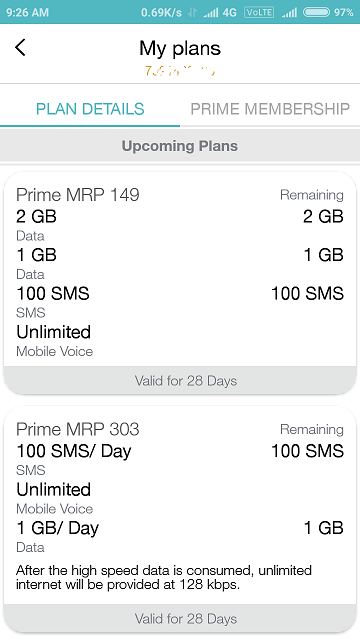Open the Prime MRP 149 plan title
The width and height of the screenshot is (360, 640).
pyautogui.click(x=78, y=195)
